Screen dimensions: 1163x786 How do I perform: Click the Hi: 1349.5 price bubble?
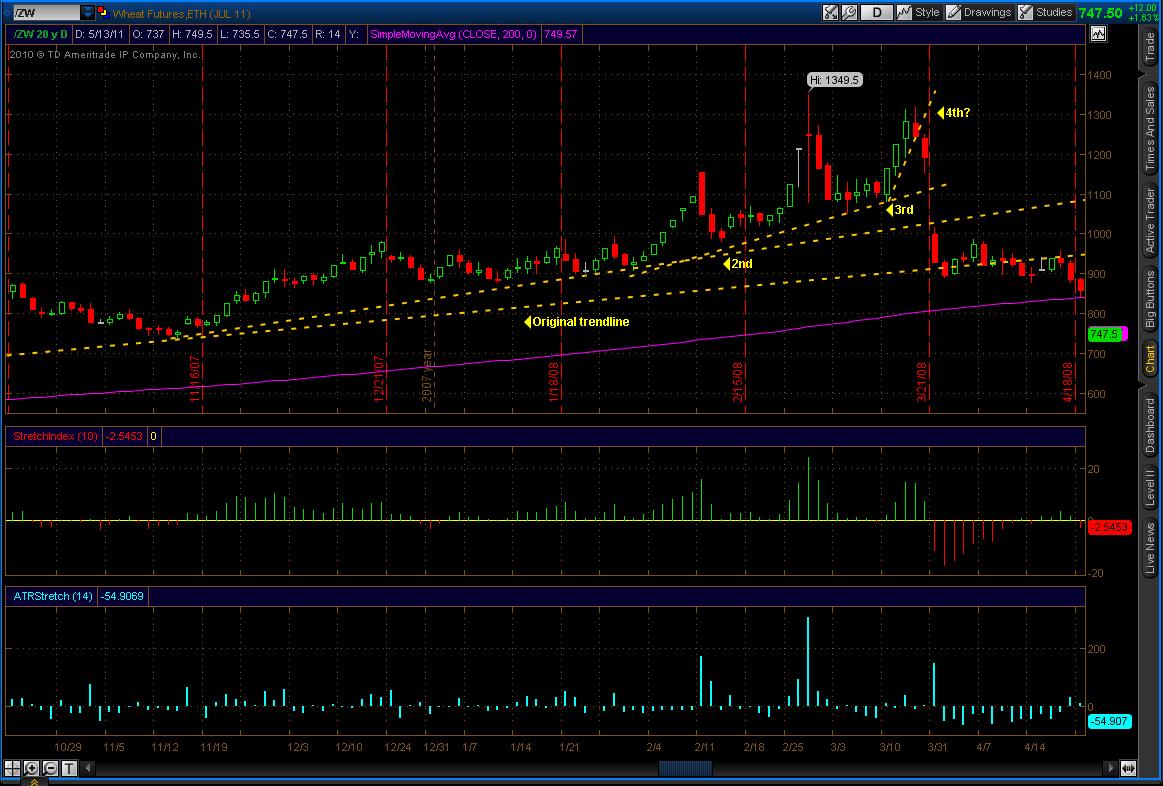tap(835, 79)
